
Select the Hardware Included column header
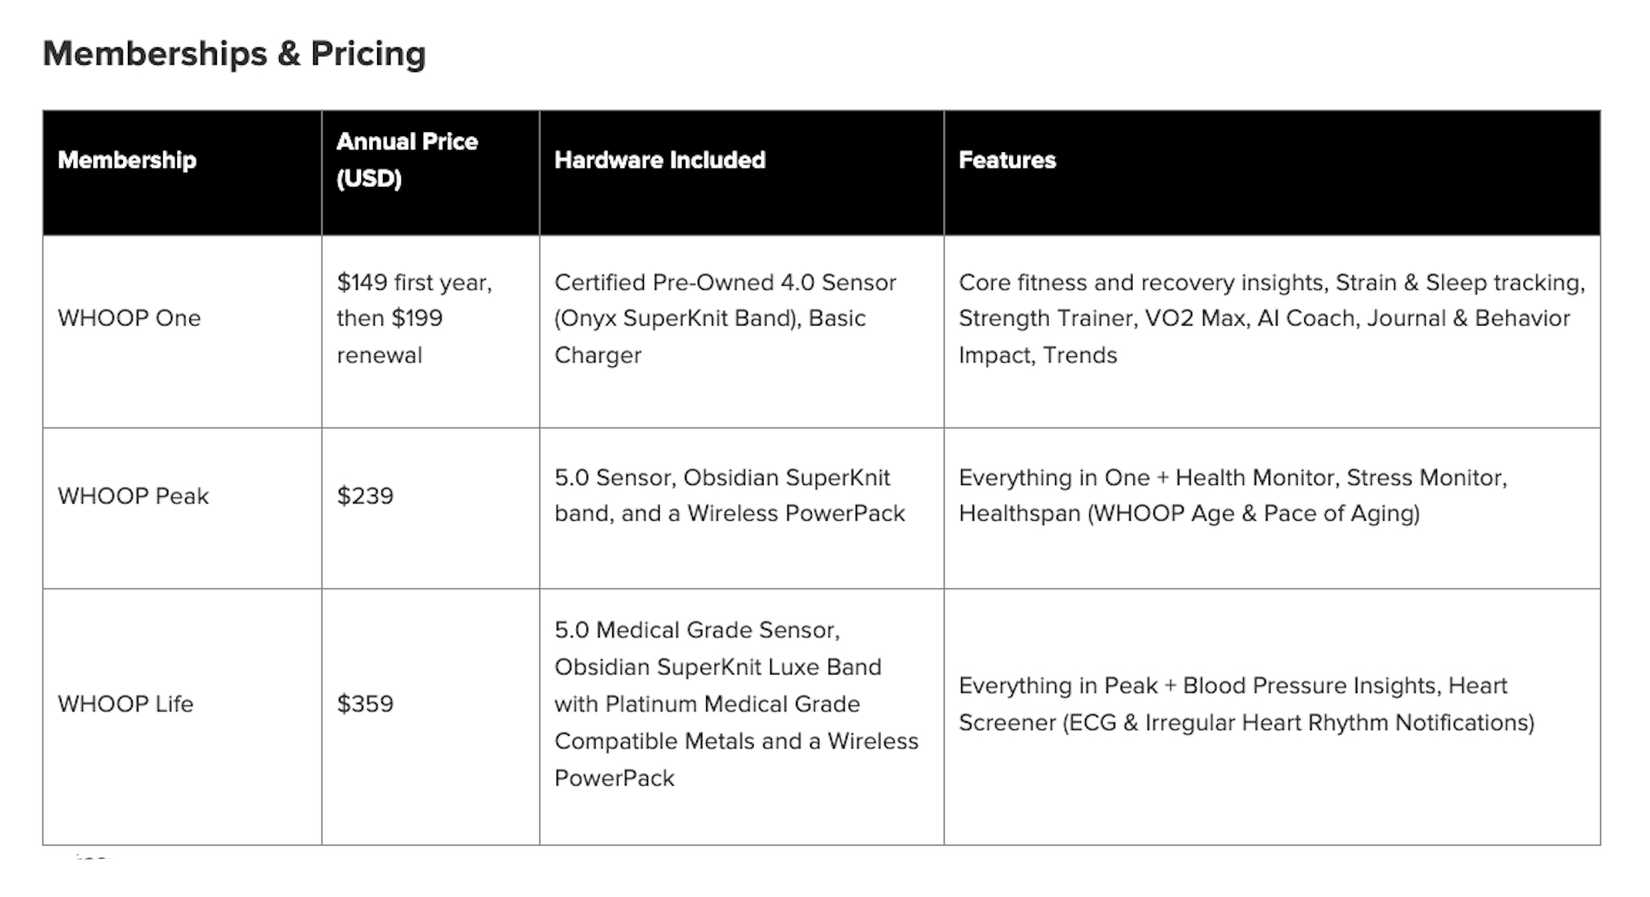pyautogui.click(x=660, y=160)
